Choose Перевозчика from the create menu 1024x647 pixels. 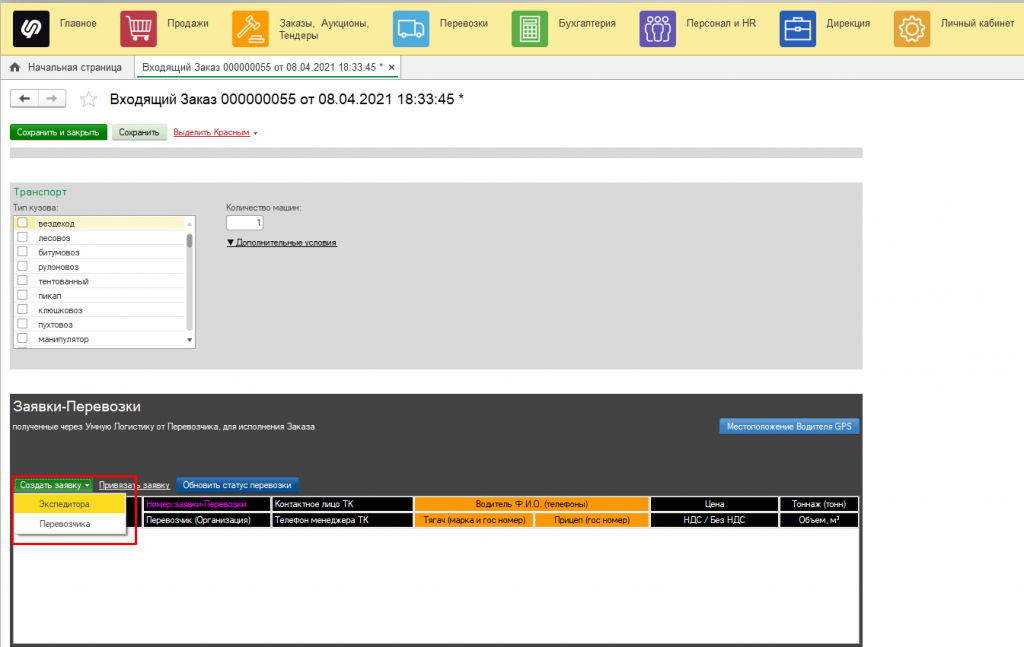point(70,524)
